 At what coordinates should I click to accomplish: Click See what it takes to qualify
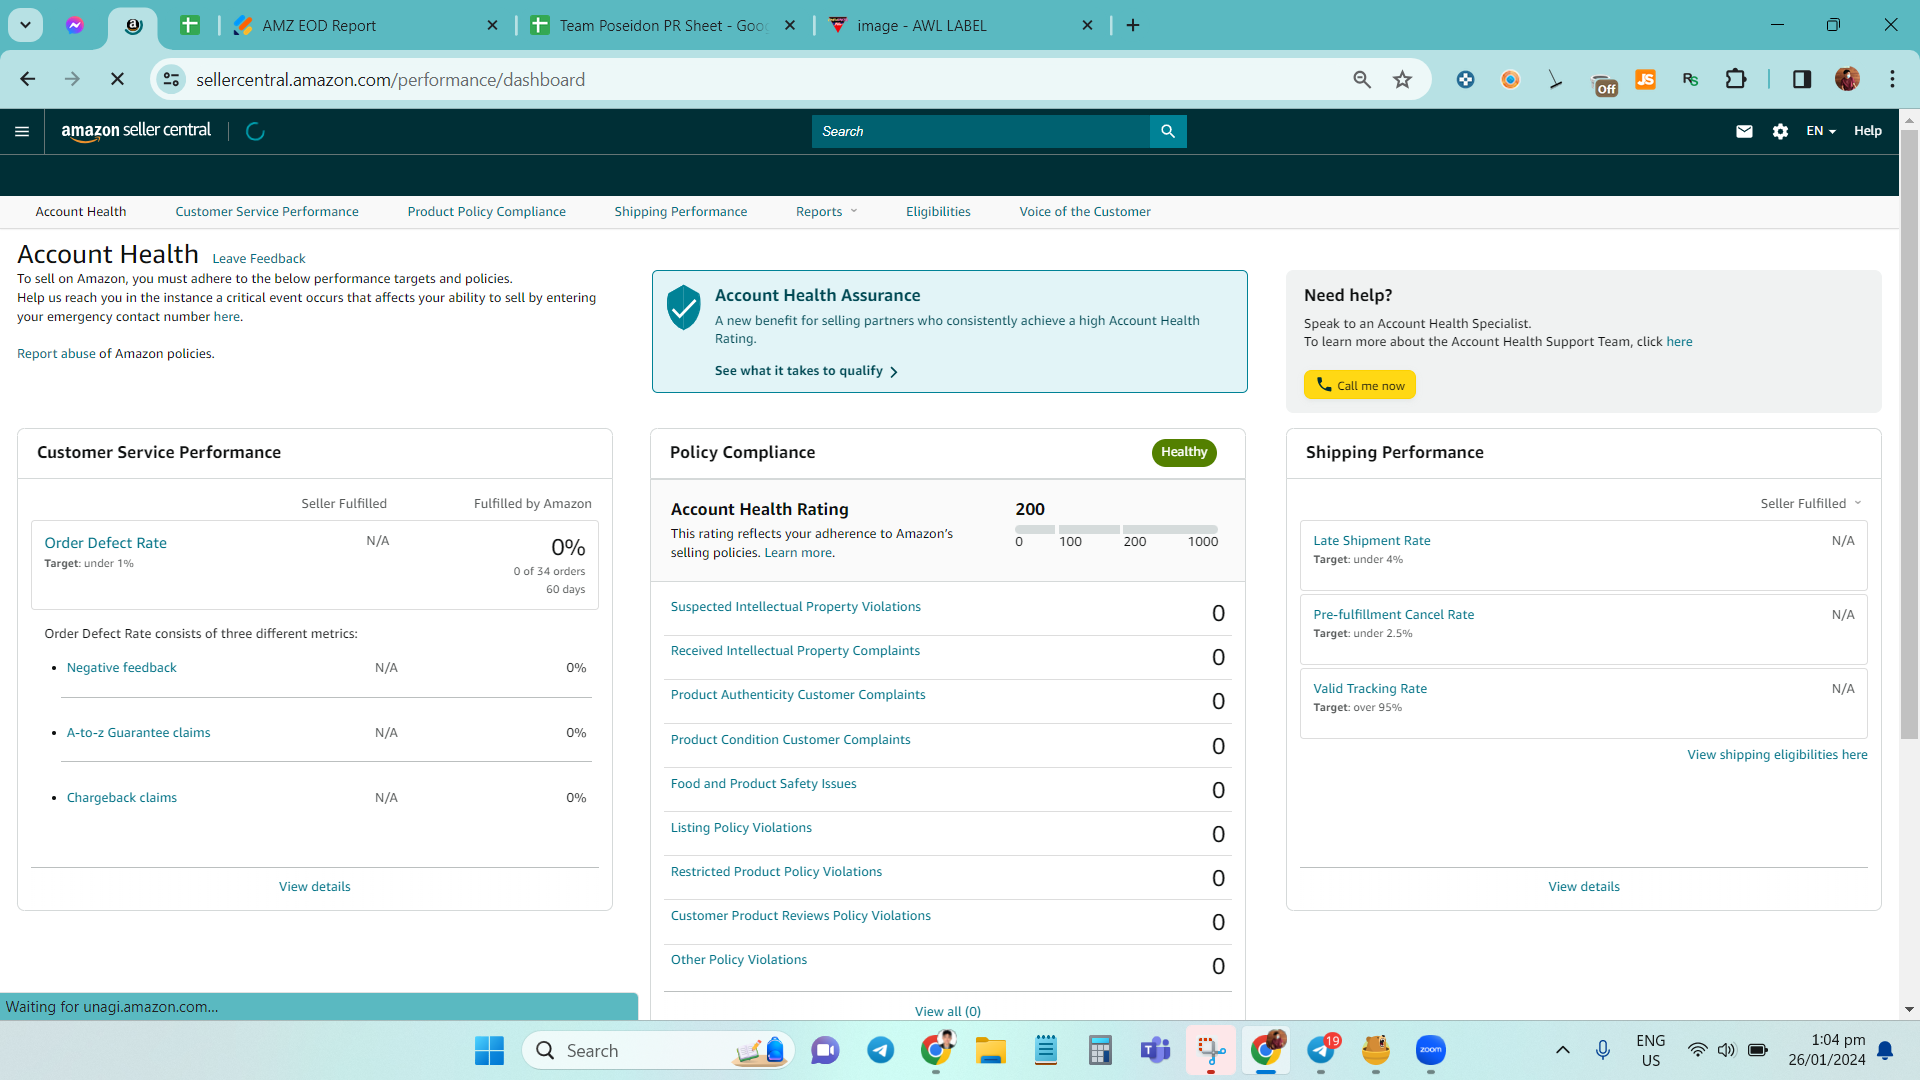click(x=806, y=371)
